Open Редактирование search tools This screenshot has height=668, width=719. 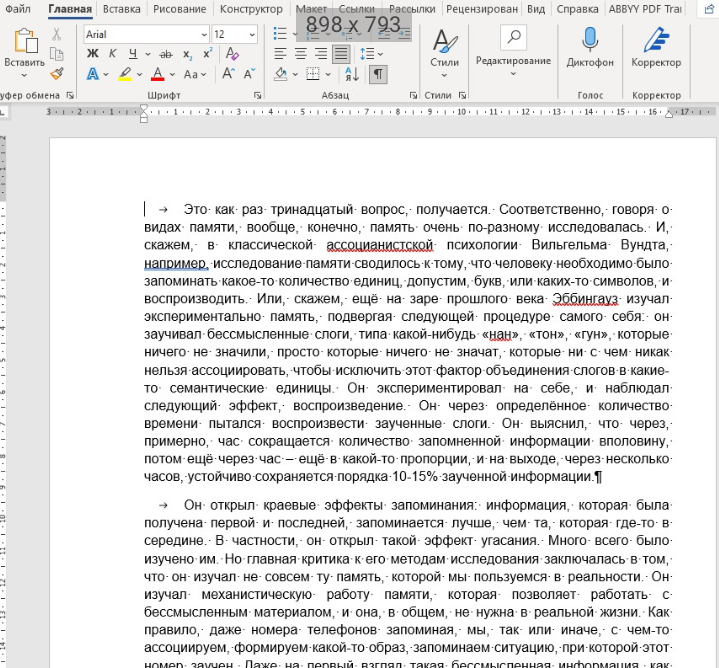pyautogui.click(x=513, y=51)
